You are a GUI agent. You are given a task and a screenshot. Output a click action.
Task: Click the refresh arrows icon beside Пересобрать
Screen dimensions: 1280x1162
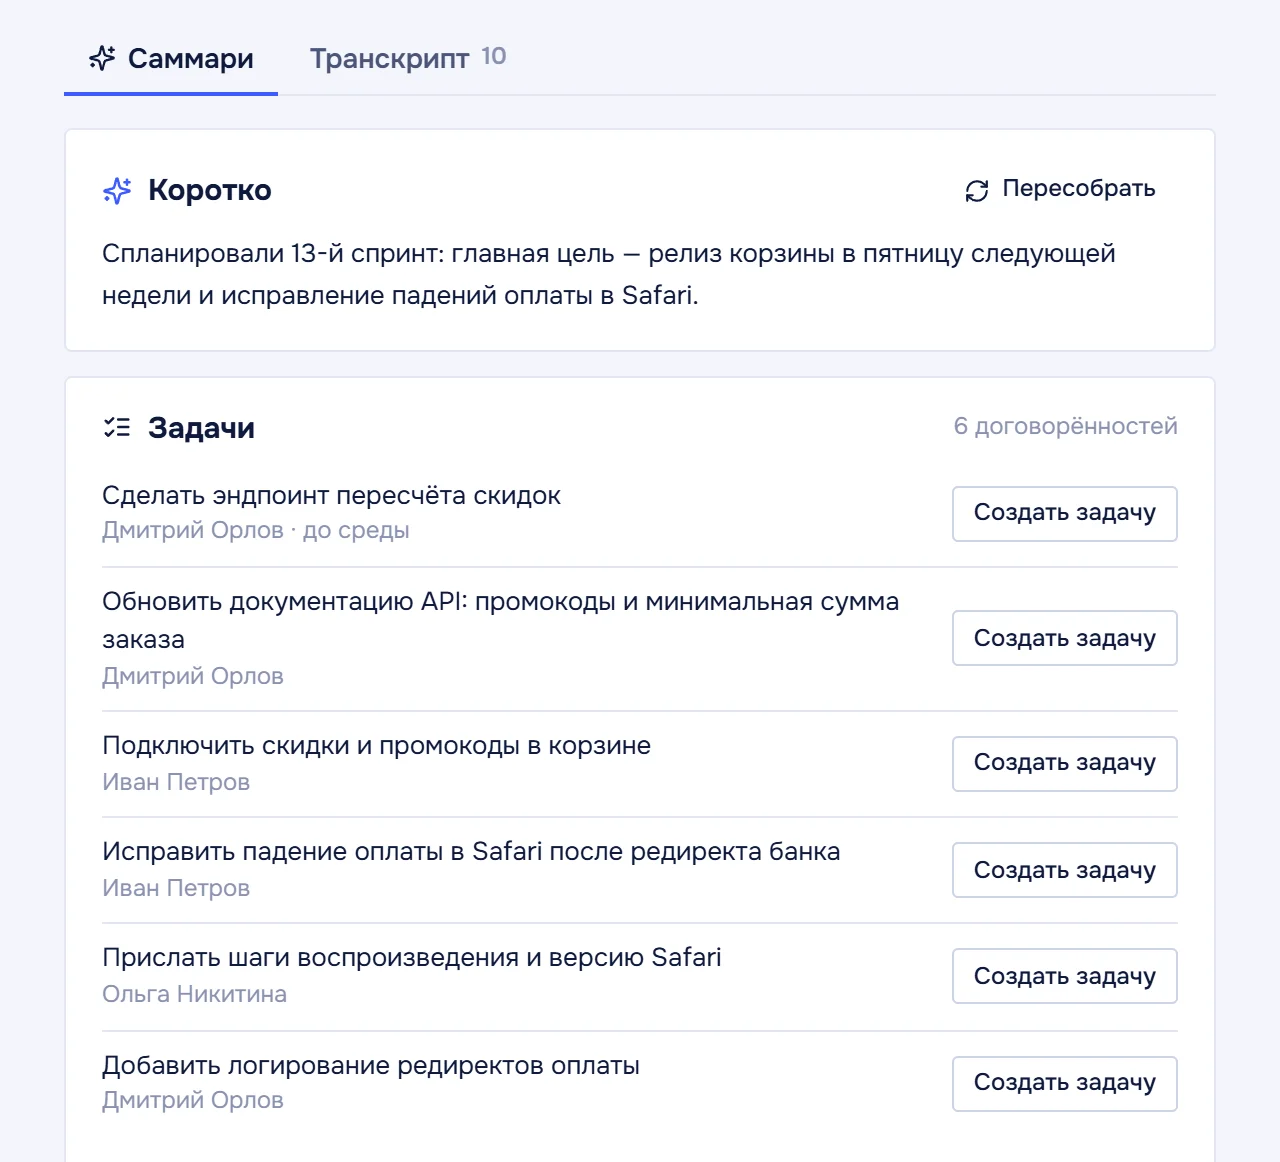[977, 190]
